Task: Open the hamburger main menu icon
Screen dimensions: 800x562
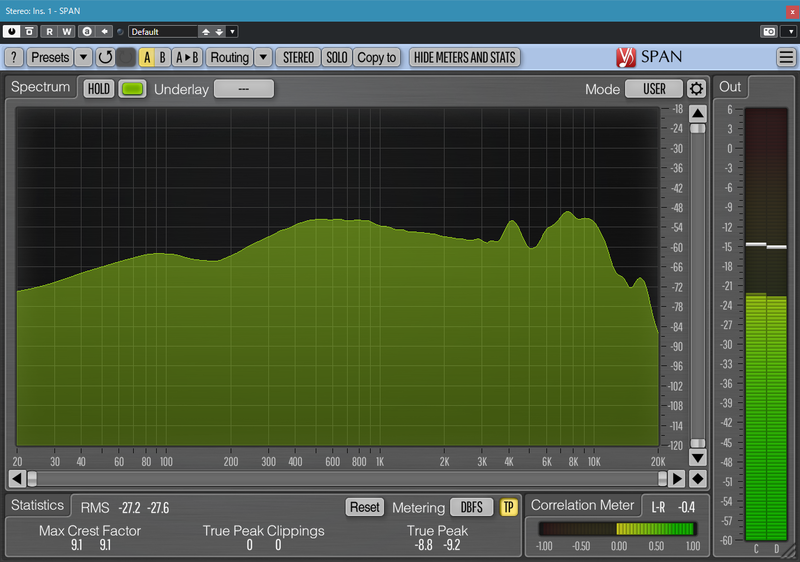Action: coord(786,57)
